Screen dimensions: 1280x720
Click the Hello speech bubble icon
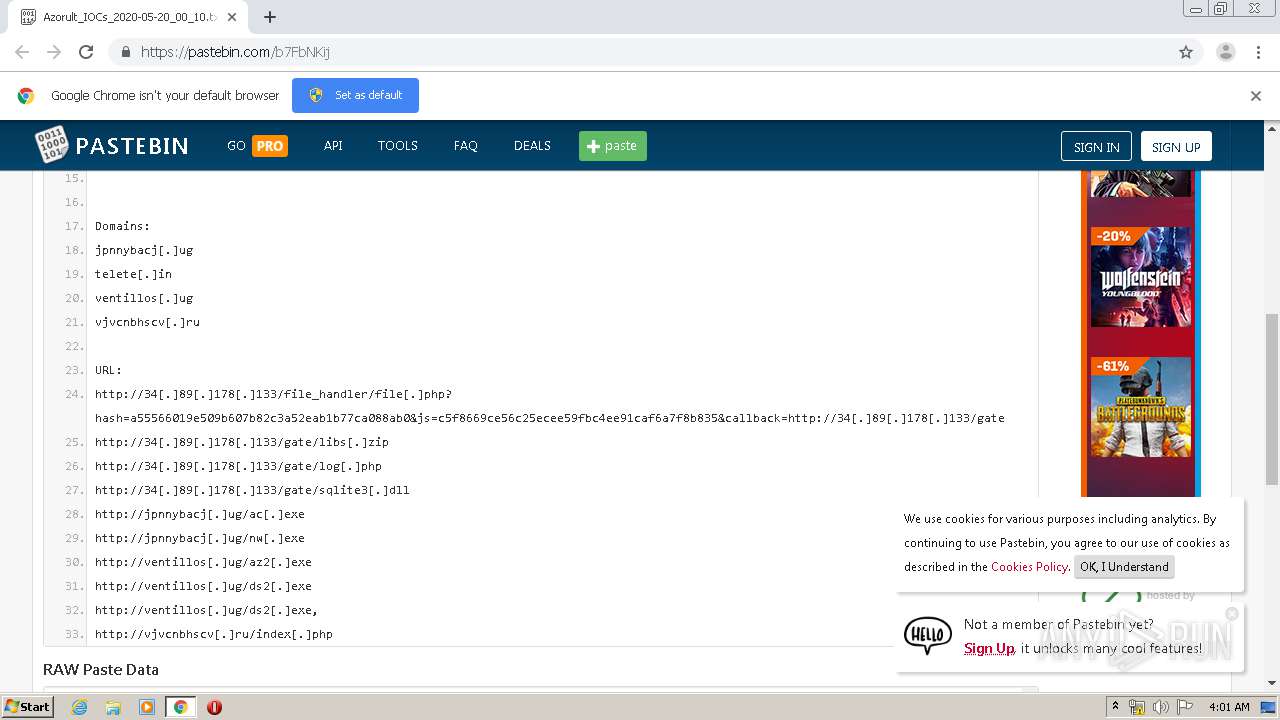[927, 635]
